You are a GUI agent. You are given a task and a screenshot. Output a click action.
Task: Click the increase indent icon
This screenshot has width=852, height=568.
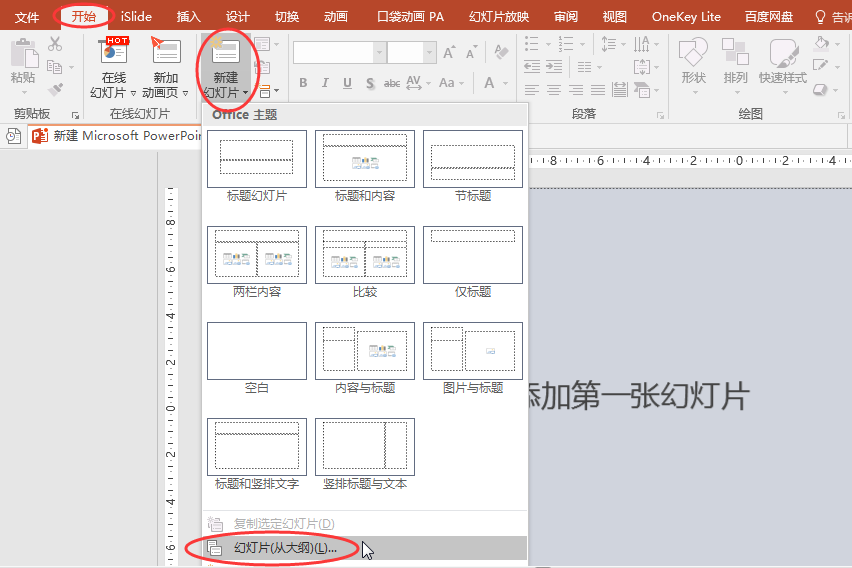pos(554,67)
